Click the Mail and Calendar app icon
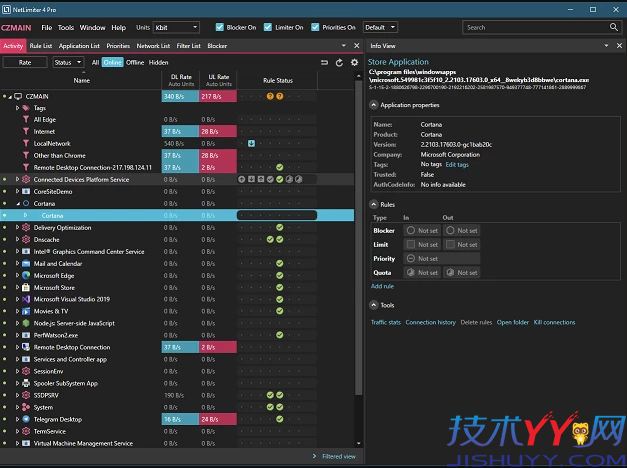Viewport: 627px width, 468px height. coord(26,263)
